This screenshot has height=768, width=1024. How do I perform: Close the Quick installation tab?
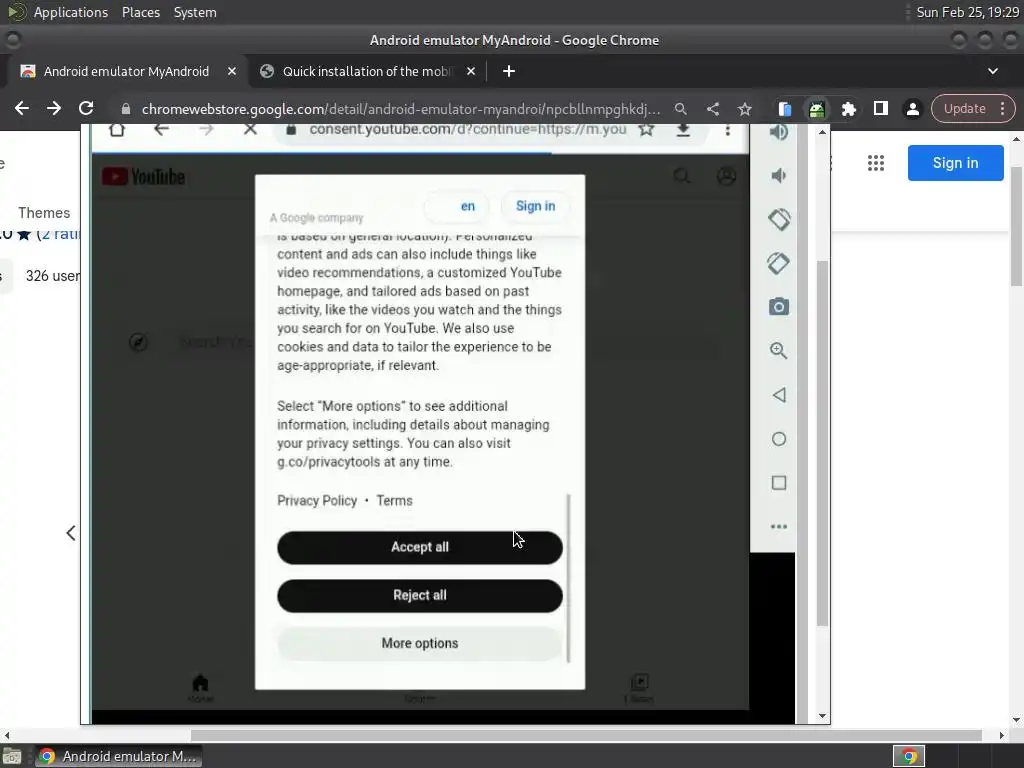[471, 71]
